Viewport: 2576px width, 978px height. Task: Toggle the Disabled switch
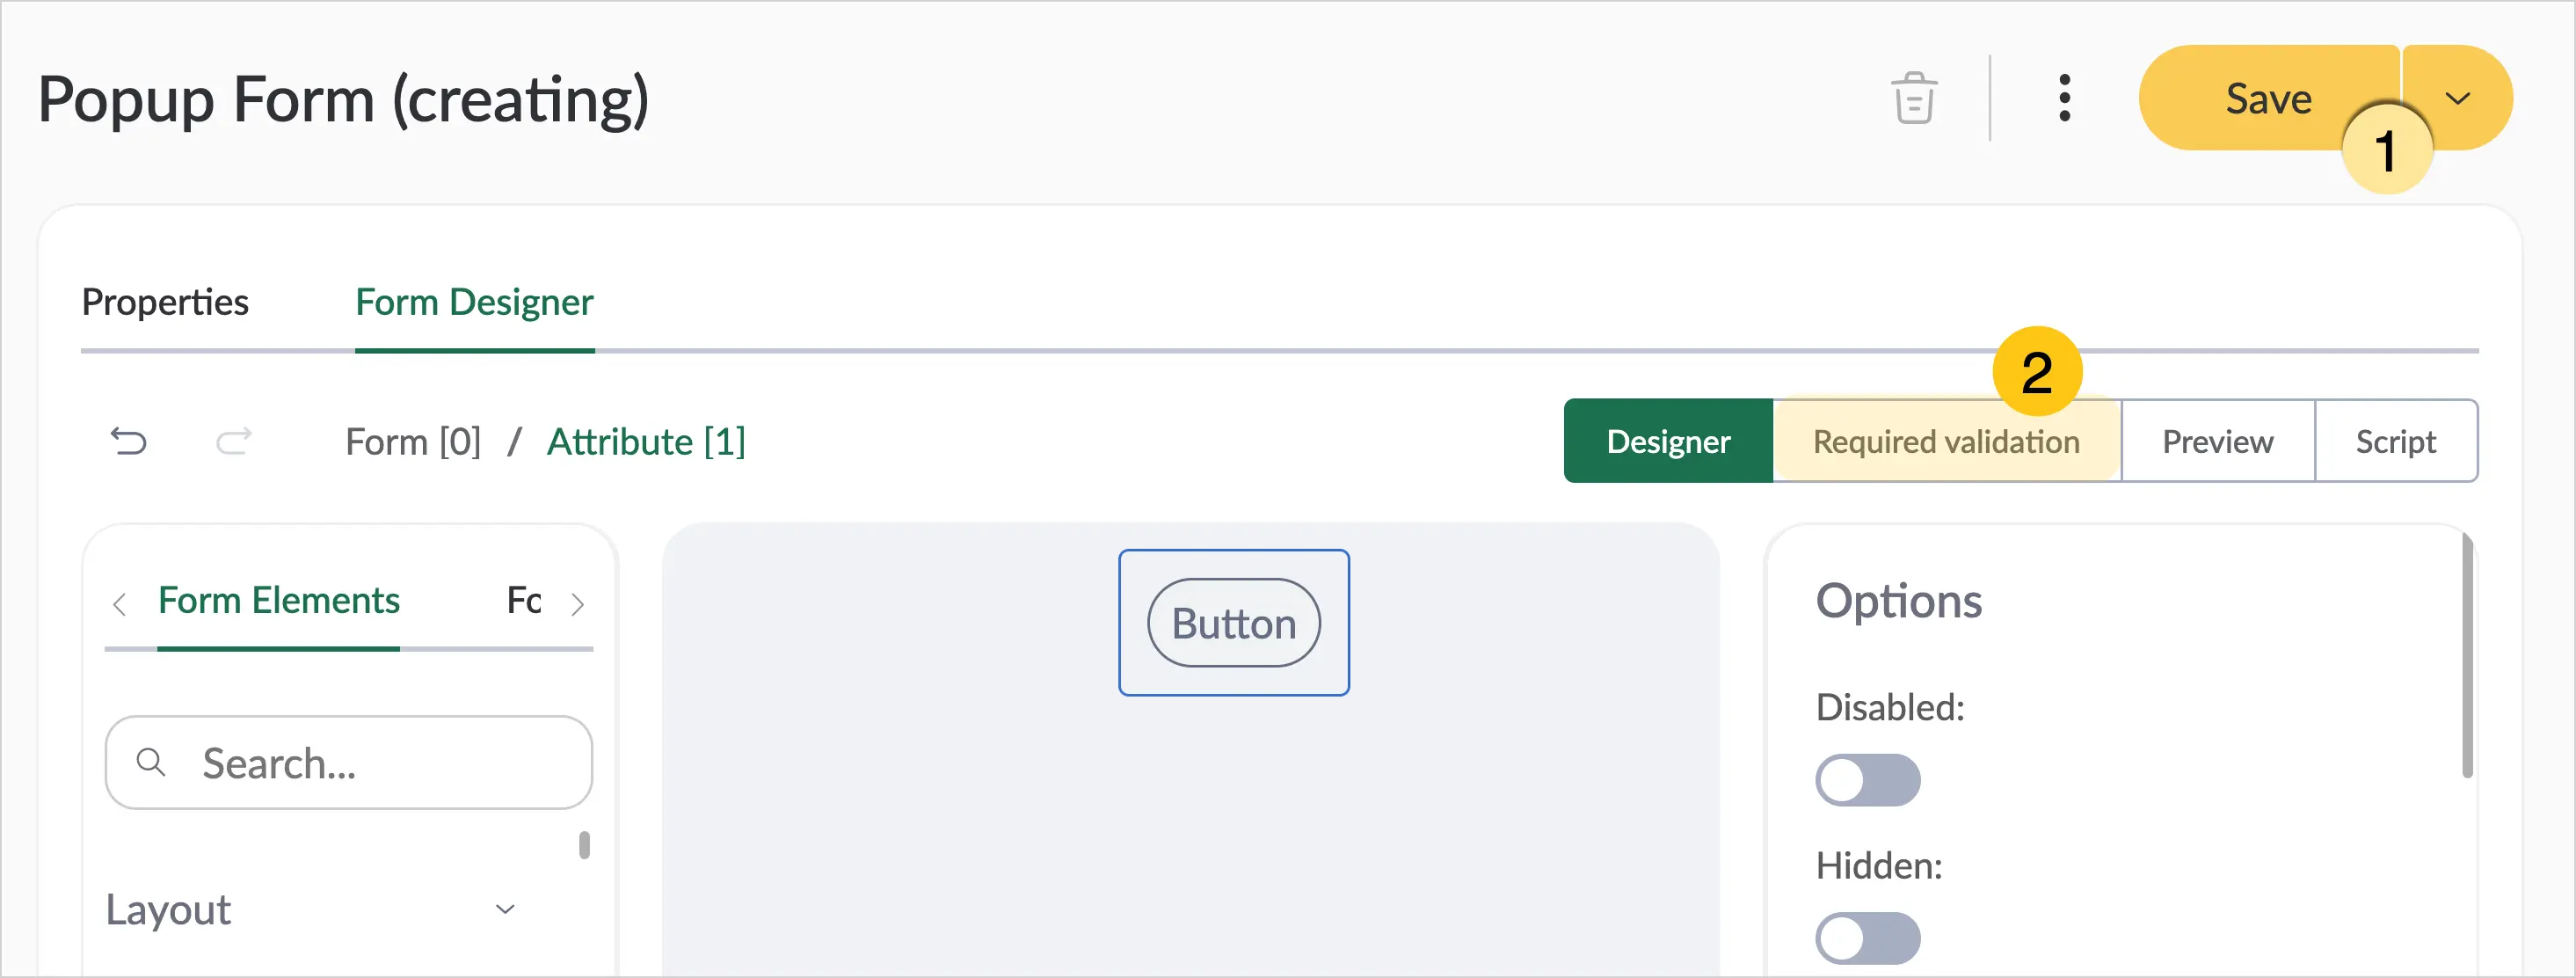tap(1867, 779)
